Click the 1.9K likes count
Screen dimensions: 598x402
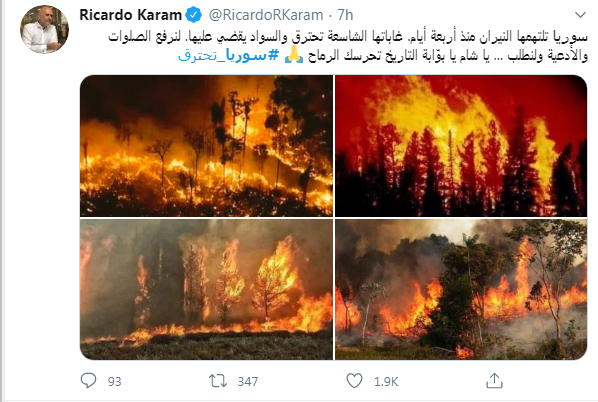coord(386,381)
